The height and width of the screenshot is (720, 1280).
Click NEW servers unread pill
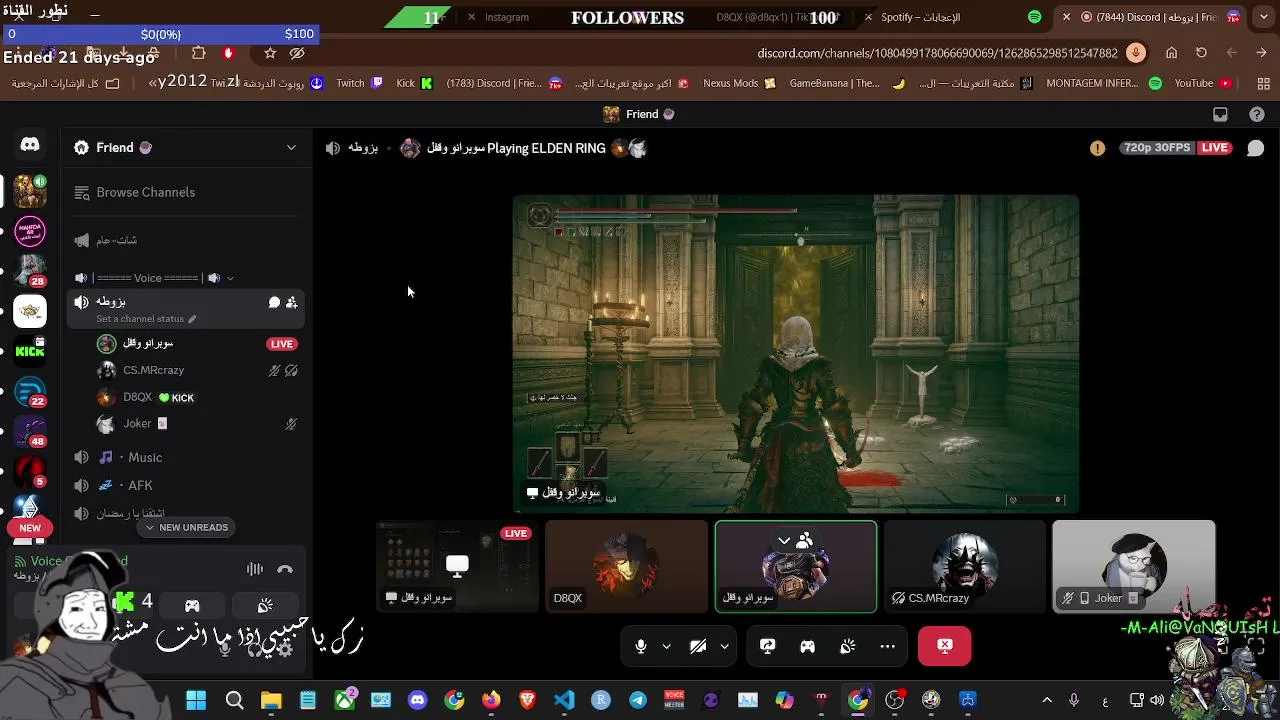click(x=30, y=528)
